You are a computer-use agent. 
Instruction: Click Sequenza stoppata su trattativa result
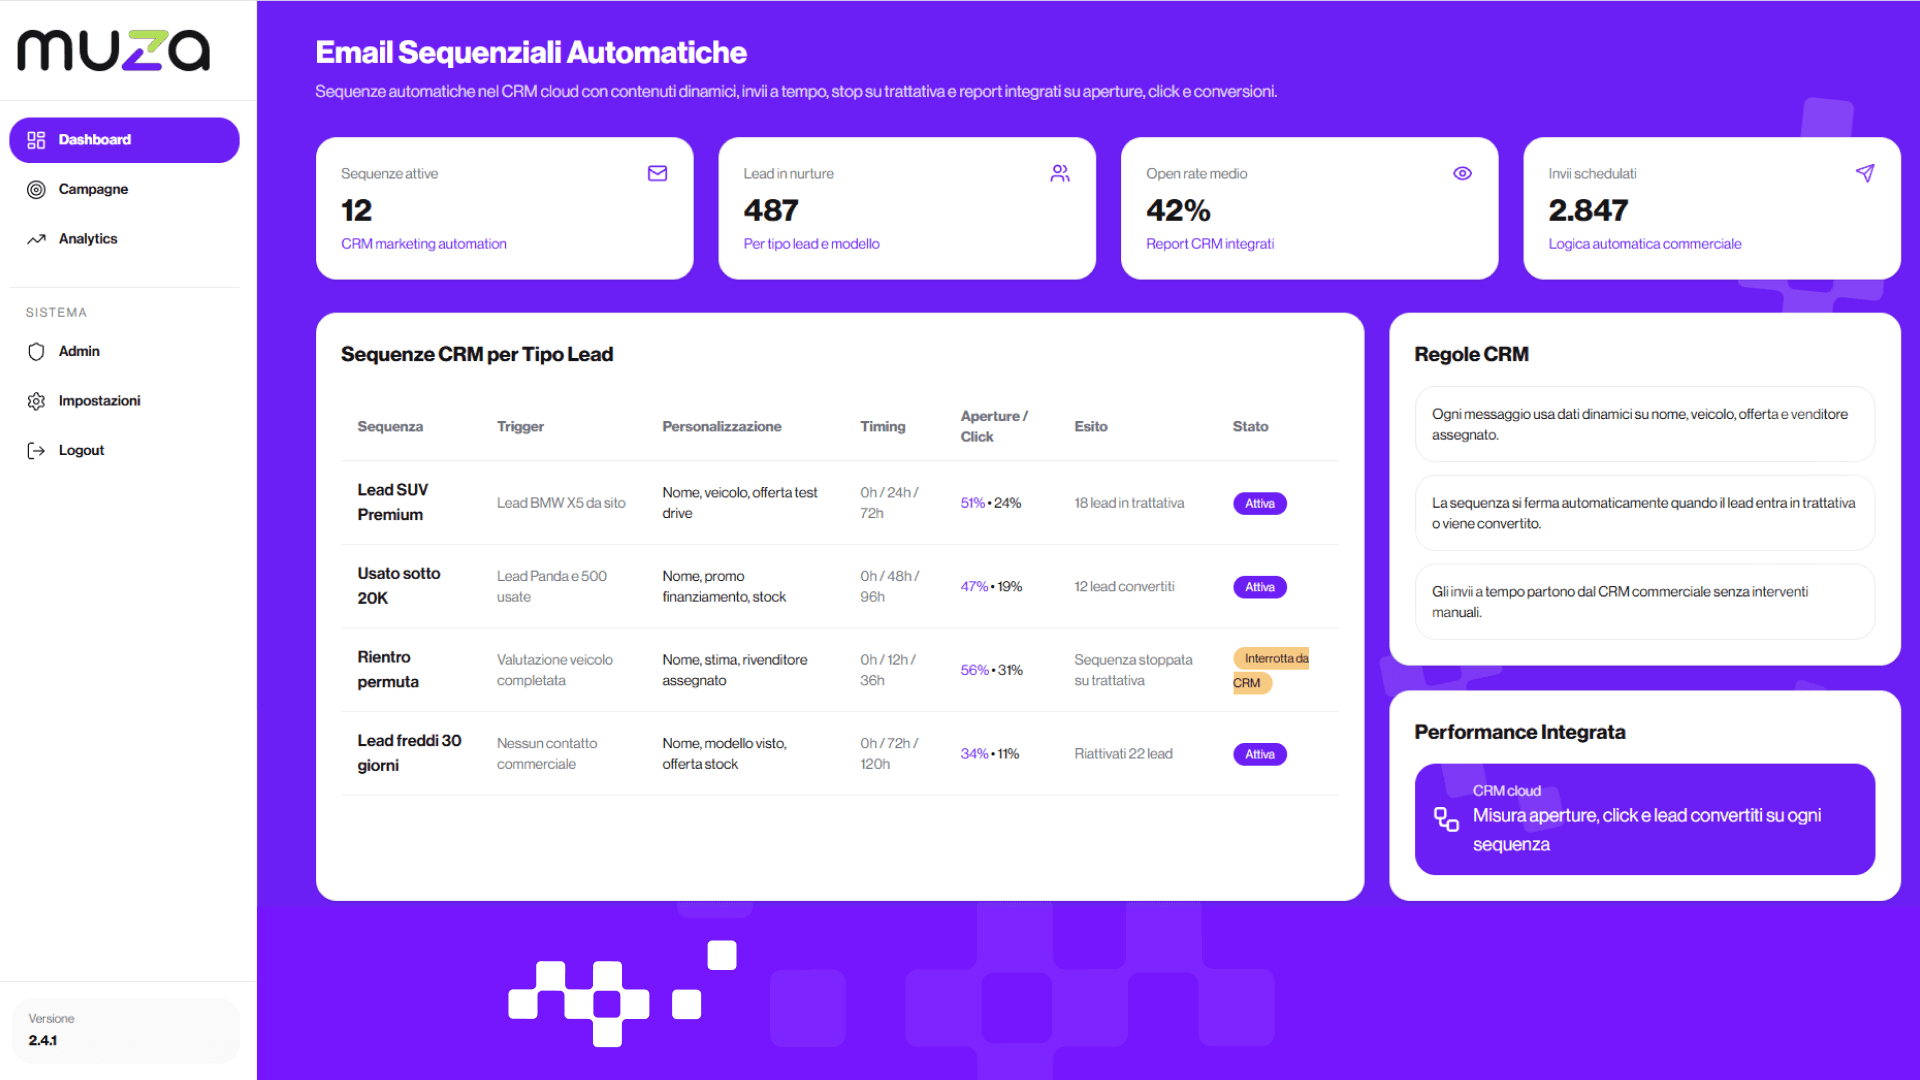pos(1133,671)
